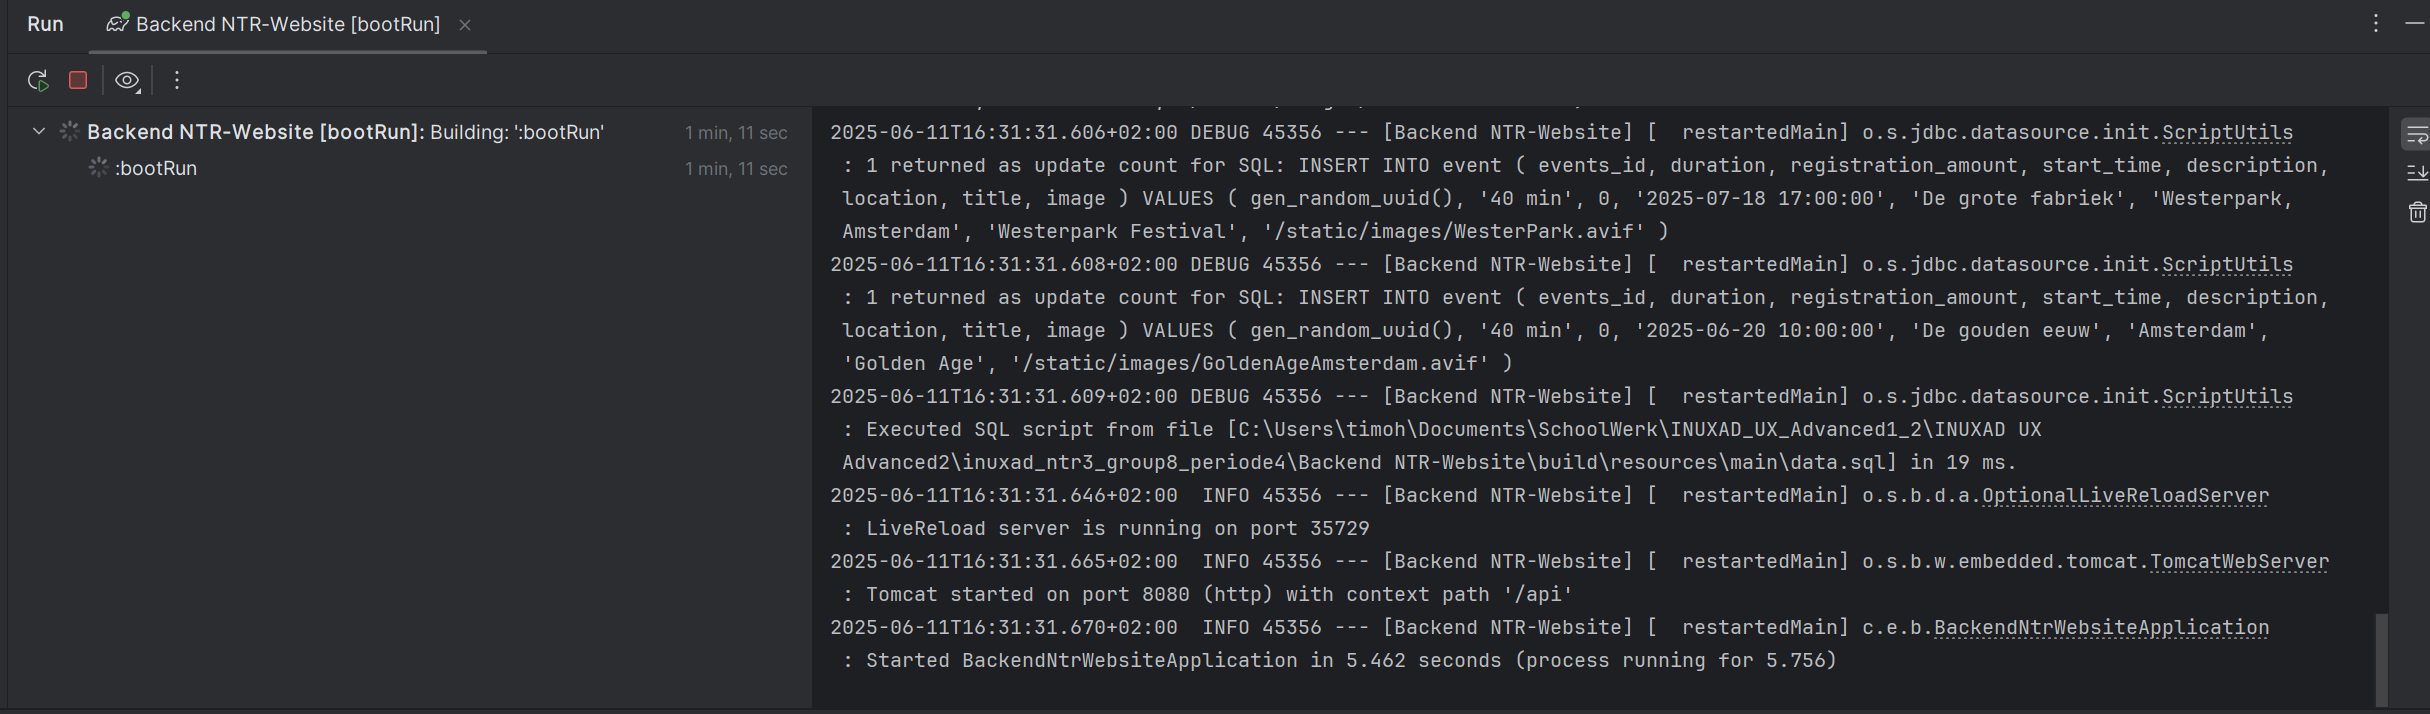Open the TomcatWebServer class link

click(x=2239, y=562)
